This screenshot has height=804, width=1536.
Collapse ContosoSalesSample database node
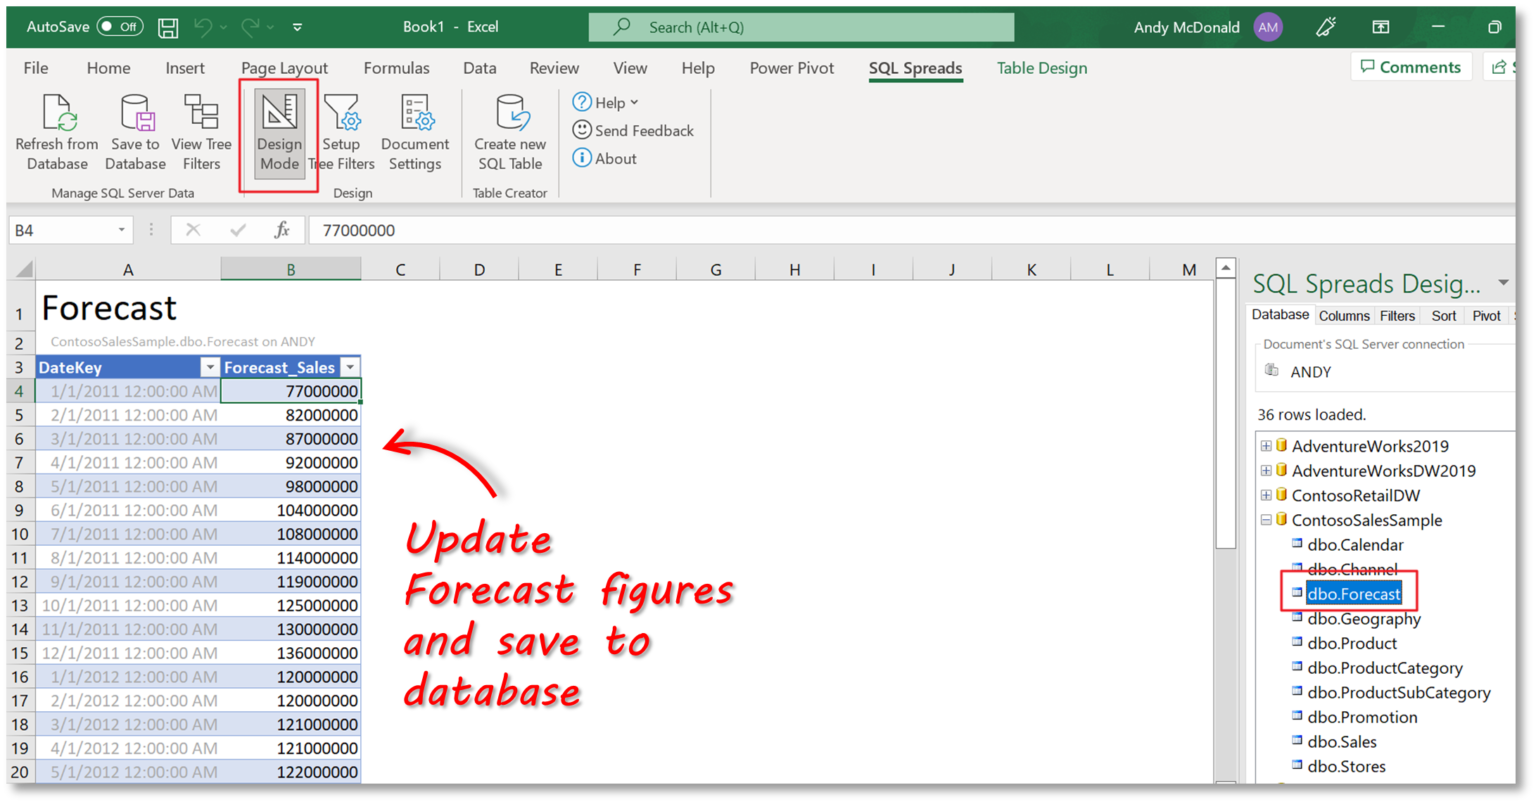pos(1266,520)
